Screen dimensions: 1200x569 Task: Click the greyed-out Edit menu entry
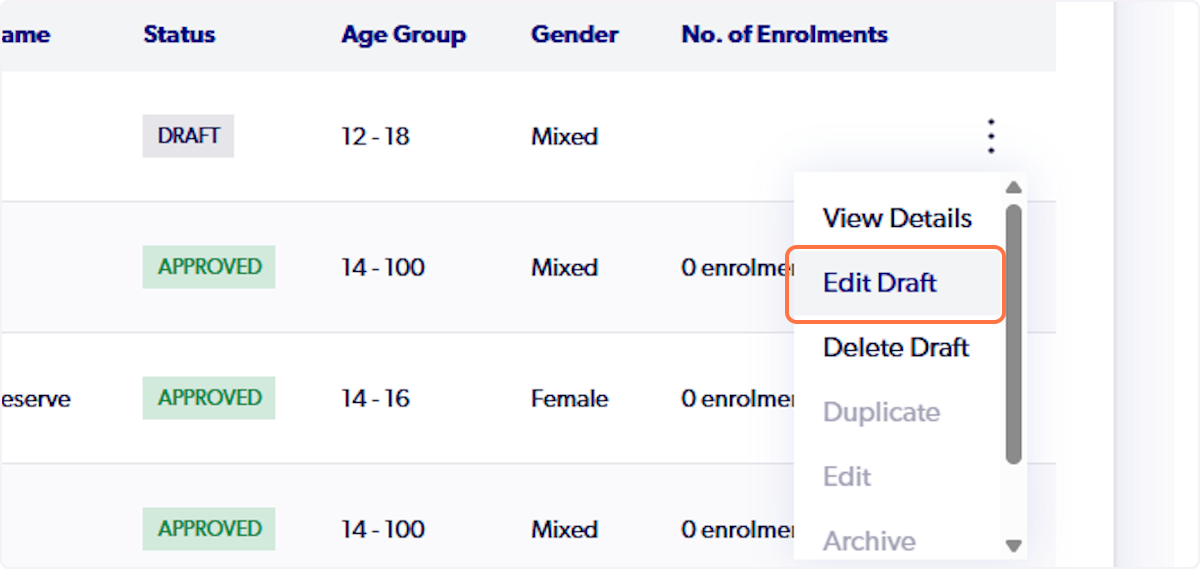[847, 477]
